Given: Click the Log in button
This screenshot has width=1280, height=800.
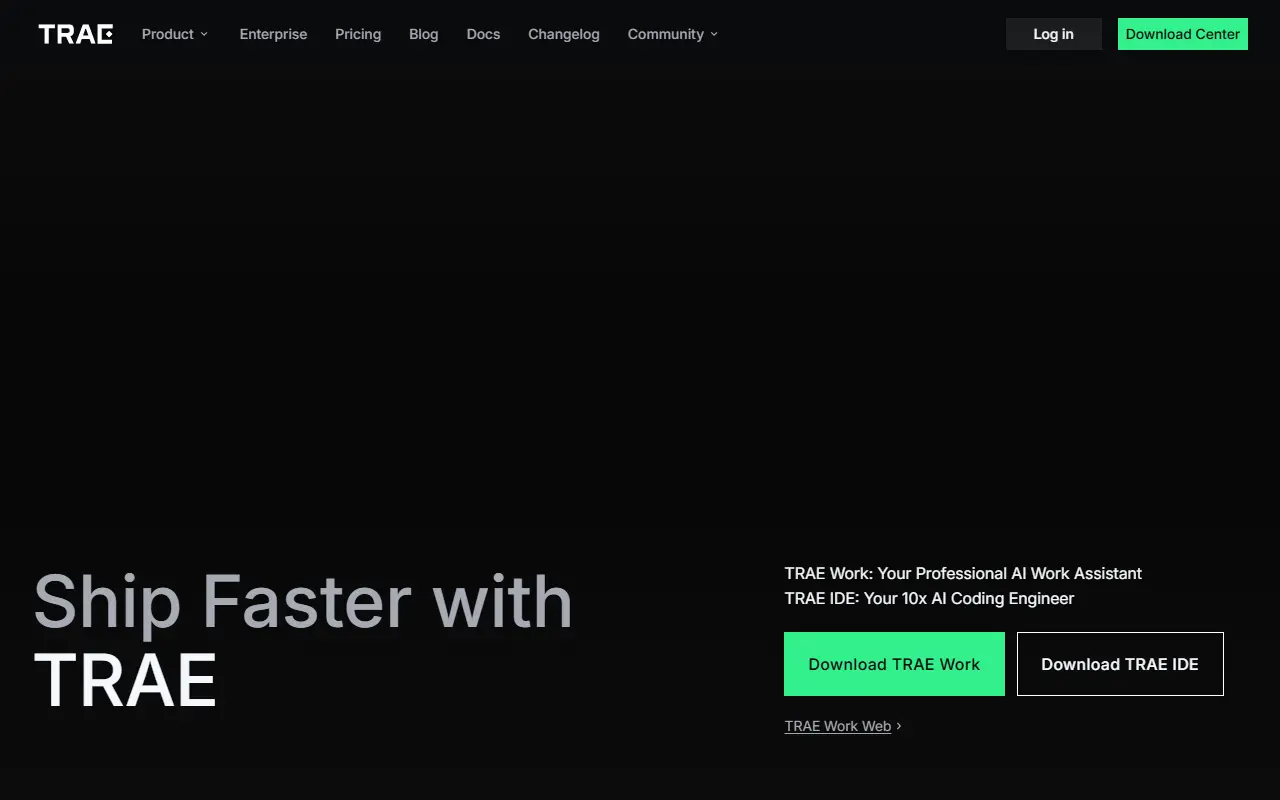Looking at the screenshot, I should click(1054, 34).
